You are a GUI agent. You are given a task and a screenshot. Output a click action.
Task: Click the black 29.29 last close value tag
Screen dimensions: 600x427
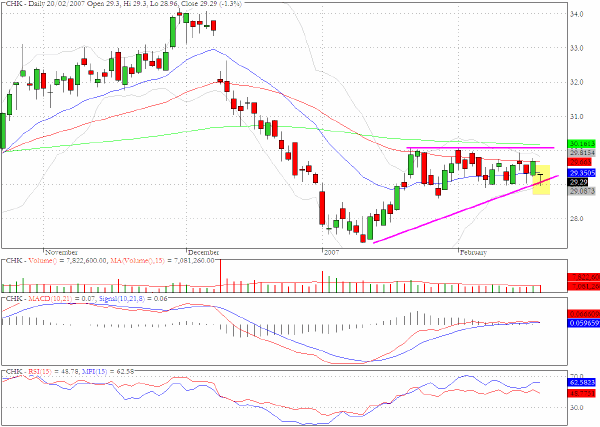(578, 182)
